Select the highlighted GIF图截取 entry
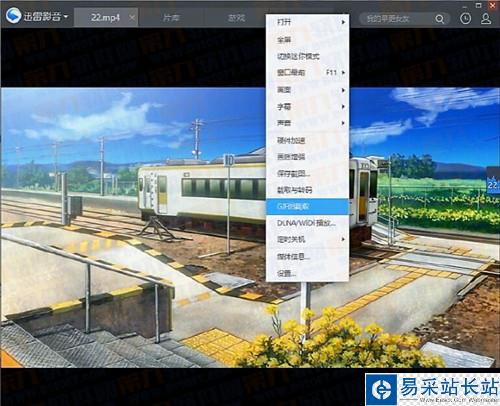This screenshot has width=500, height=406. tap(307, 206)
